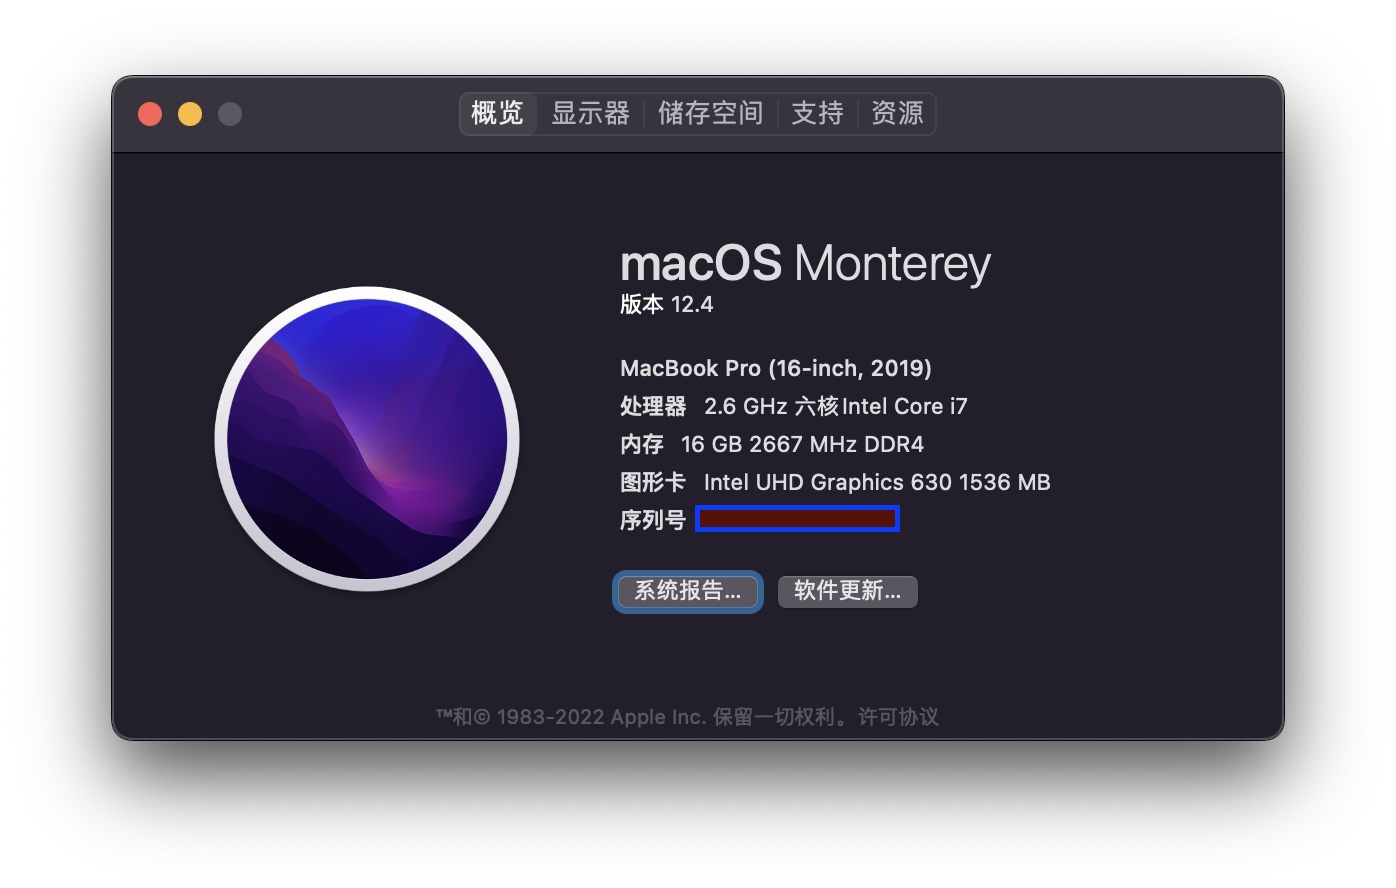The width and height of the screenshot is (1396, 888).
Task: Click the 软件更新... button
Action: [848, 591]
